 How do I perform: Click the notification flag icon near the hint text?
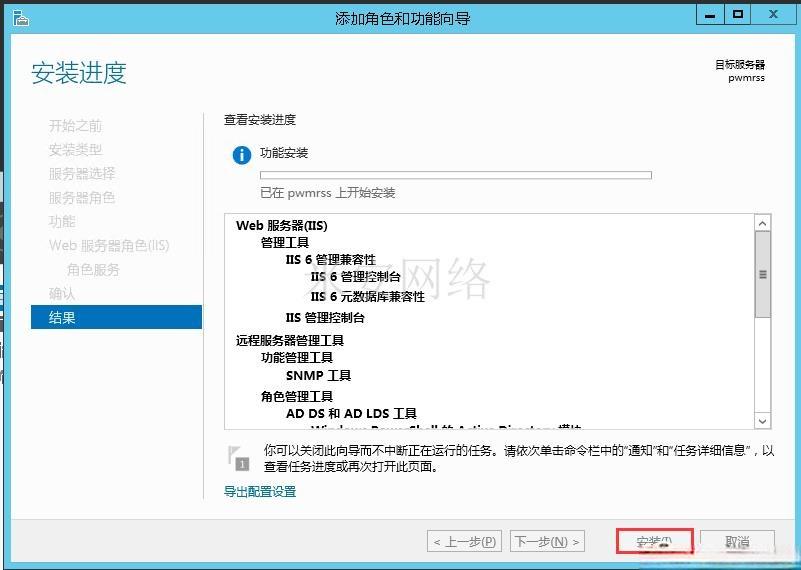pos(238,458)
